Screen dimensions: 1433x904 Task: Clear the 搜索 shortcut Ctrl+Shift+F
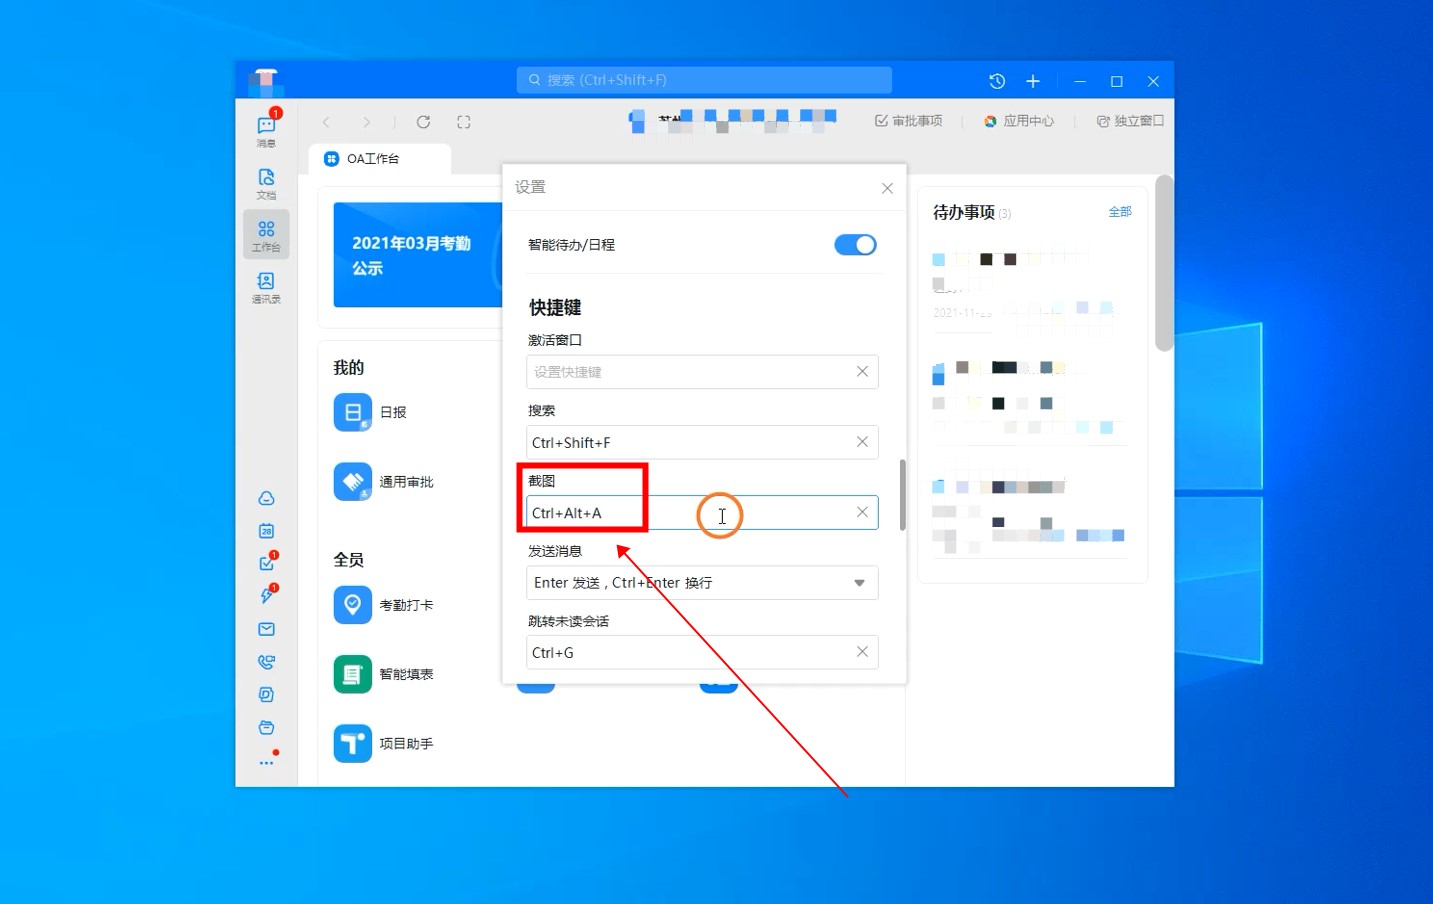click(862, 442)
